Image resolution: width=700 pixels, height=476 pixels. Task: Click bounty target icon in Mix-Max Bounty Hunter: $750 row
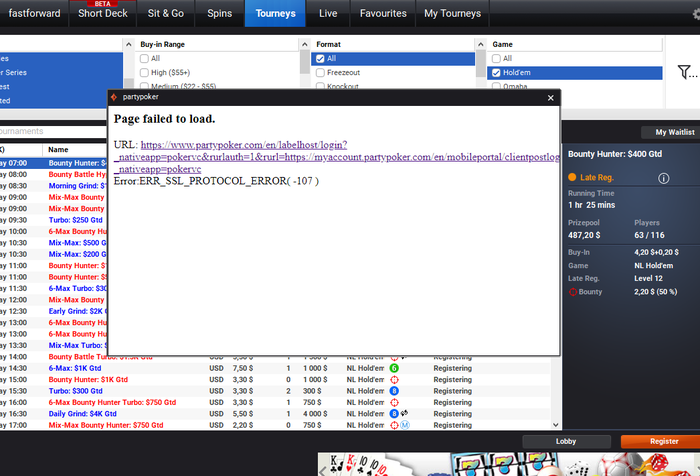(394, 426)
